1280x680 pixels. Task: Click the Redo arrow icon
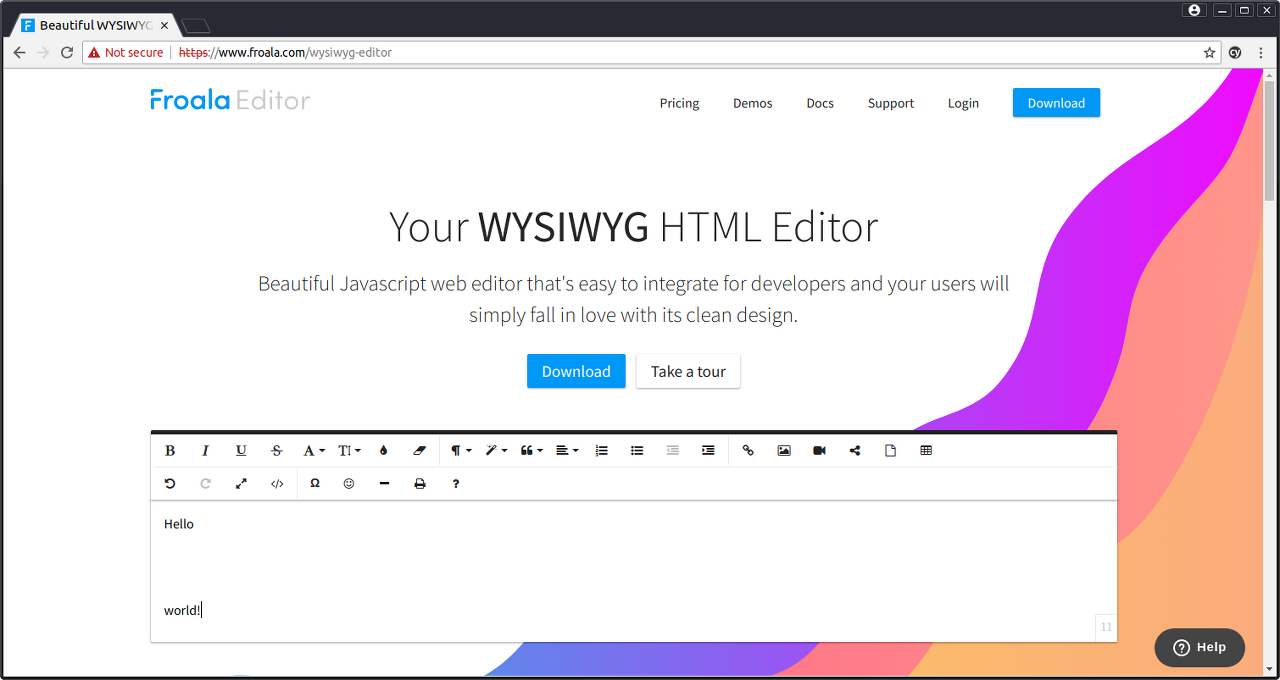coord(206,484)
